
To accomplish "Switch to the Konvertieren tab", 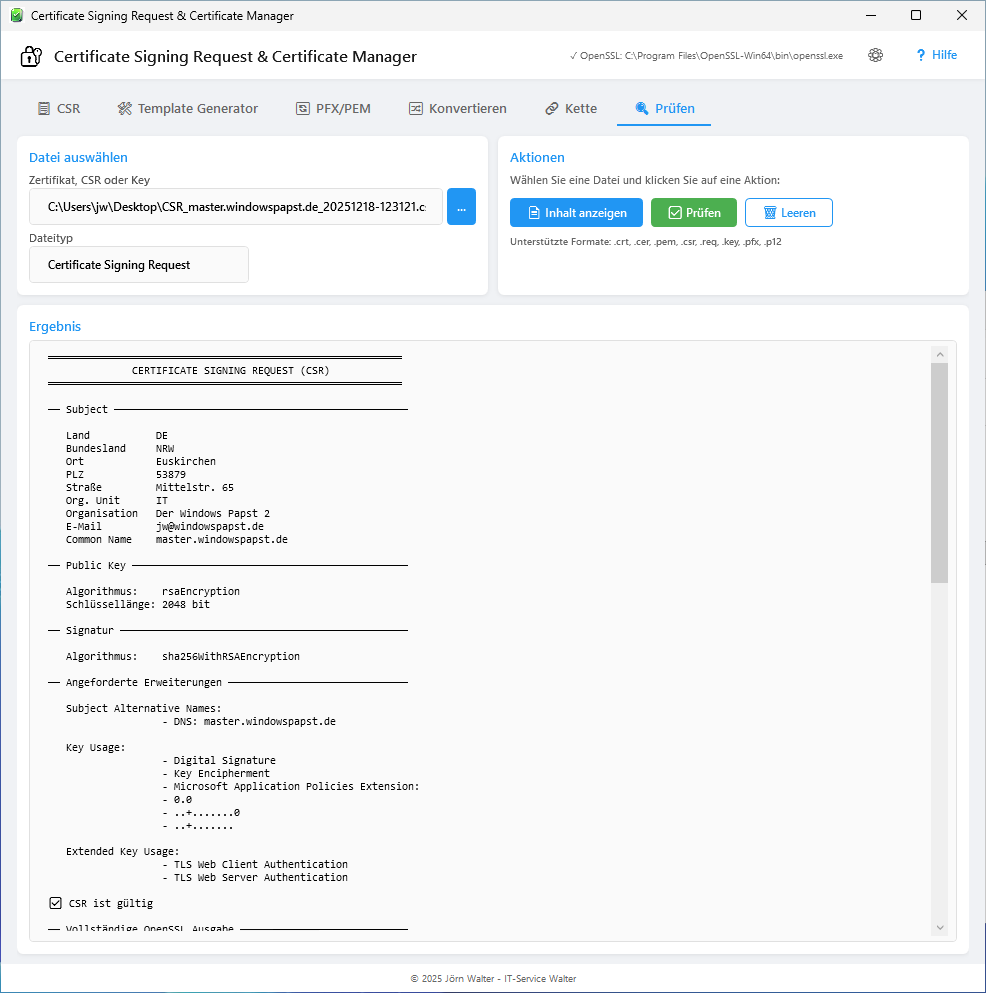I will (467, 109).
